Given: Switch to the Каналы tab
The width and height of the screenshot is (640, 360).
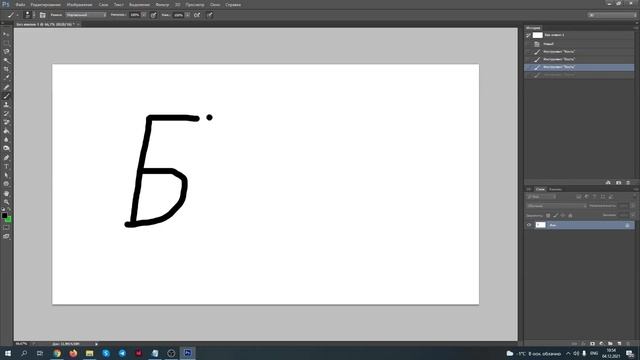Looking at the screenshot, I should (555, 189).
